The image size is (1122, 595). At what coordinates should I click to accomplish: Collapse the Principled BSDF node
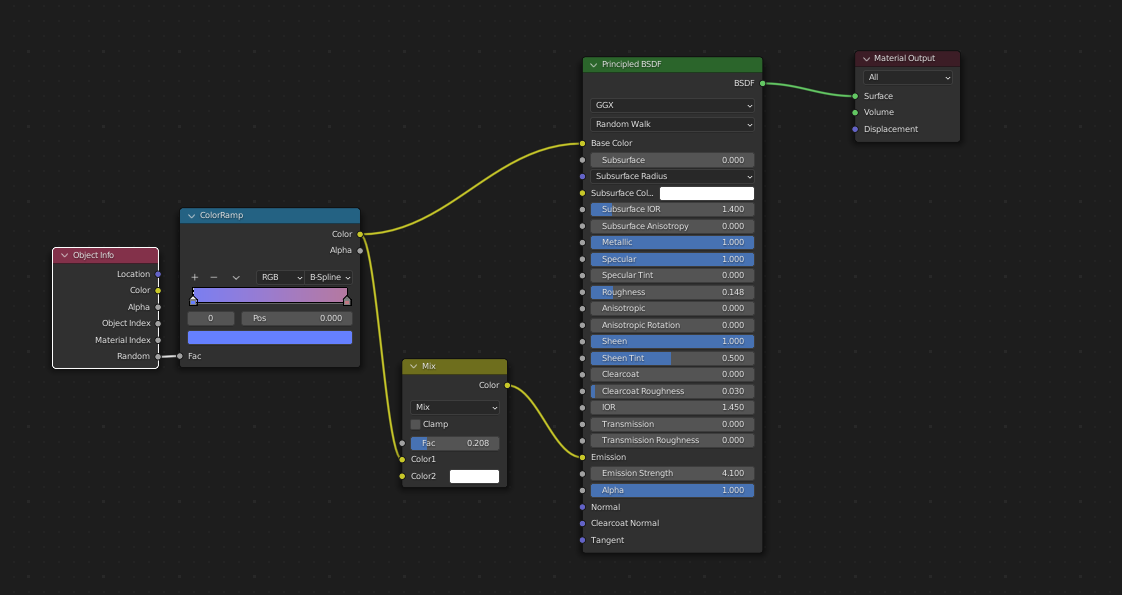click(593, 64)
